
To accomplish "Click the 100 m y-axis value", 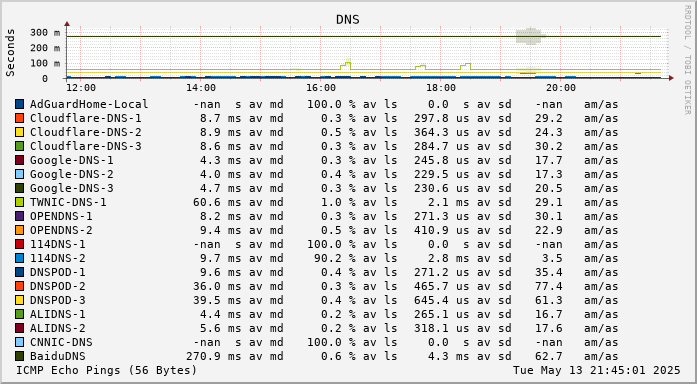I will click(45, 63).
